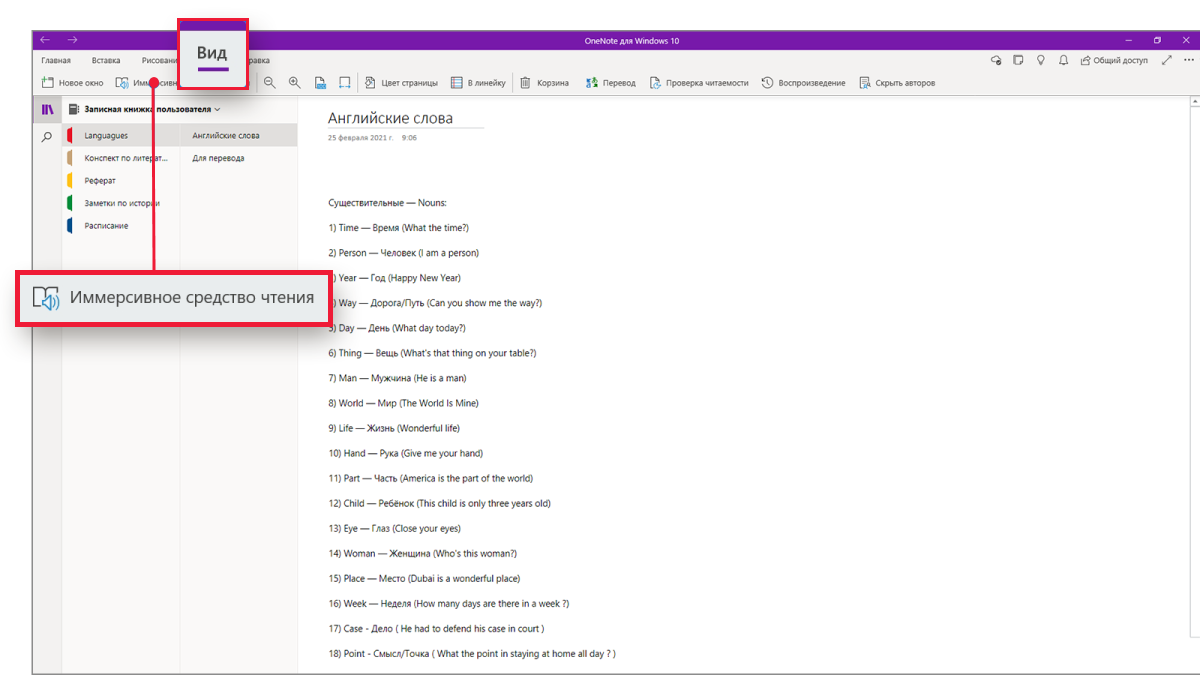The image size is (1200, 675).
Task: Click the line 13) Eye — Глаз
Action: (x=394, y=528)
